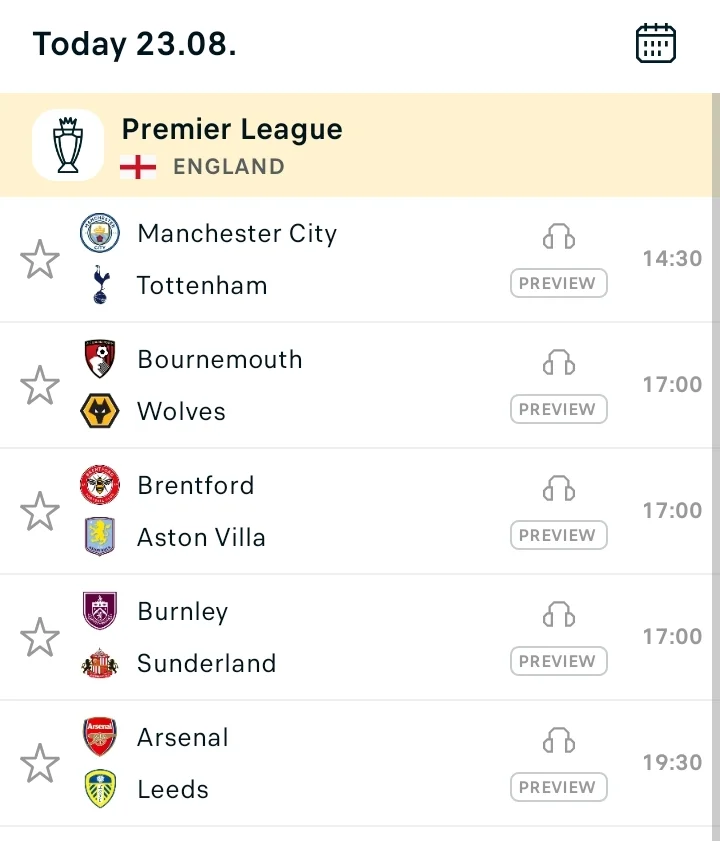Viewport: 720px width, 841px height.
Task: Click the Premier League trophy icon
Action: pyautogui.click(x=68, y=145)
